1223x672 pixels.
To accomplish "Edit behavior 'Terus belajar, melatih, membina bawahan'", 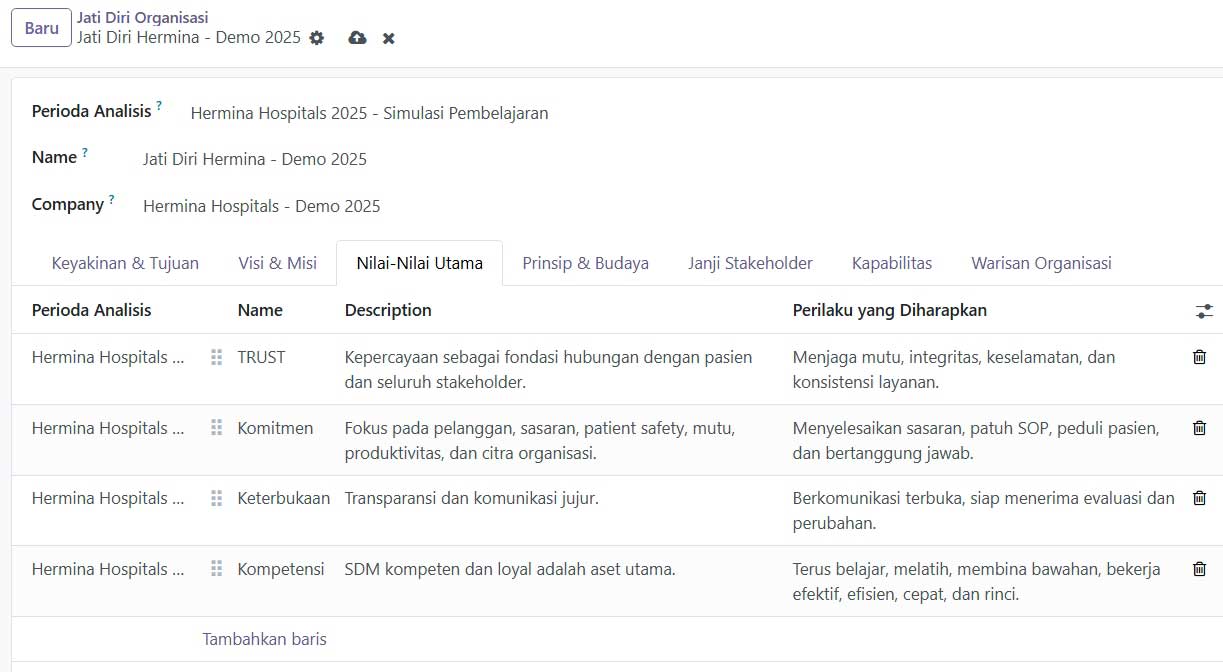I will (x=977, y=581).
